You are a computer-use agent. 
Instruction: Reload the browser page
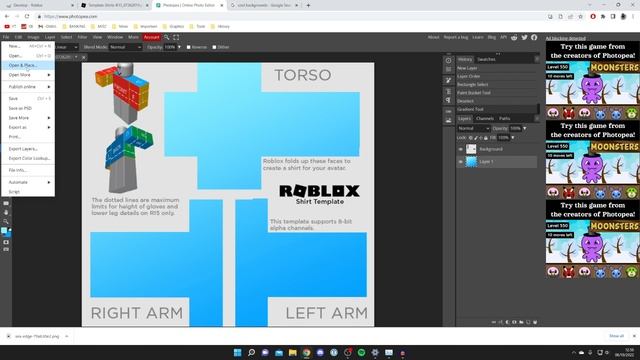27,16
